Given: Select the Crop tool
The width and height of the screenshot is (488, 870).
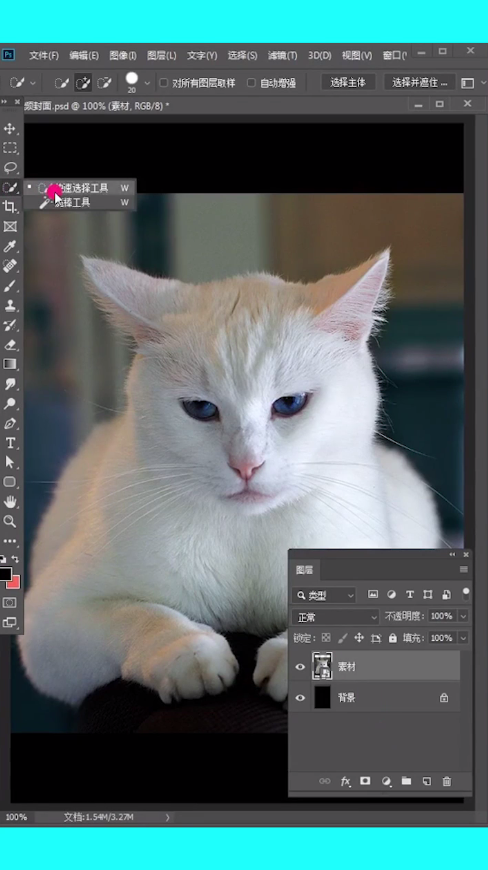Looking at the screenshot, I should 10,207.
